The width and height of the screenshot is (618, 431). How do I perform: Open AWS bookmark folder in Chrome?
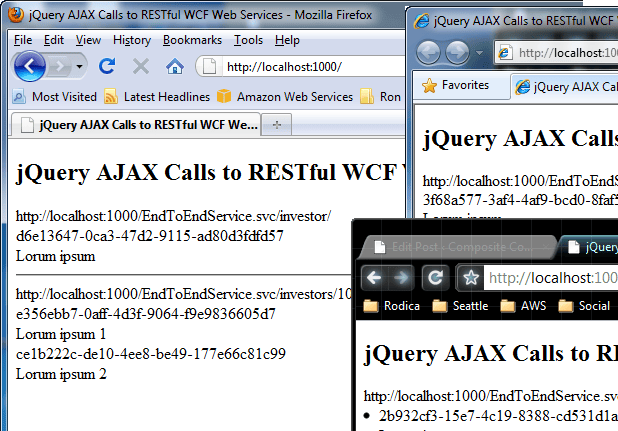tap(523, 306)
